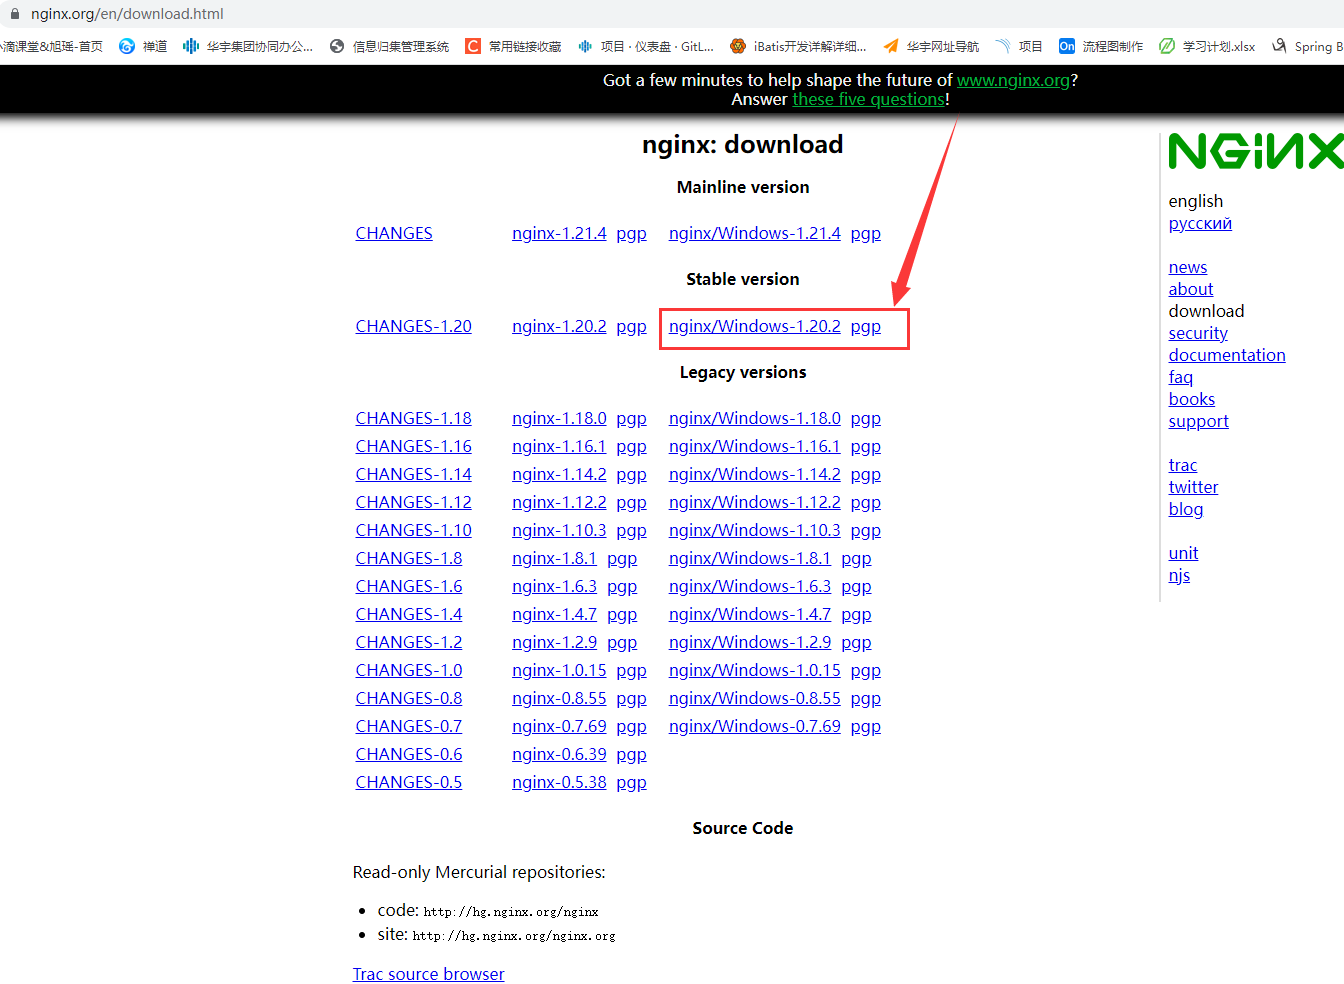Open the twitter sidebar link
Viewport: 1344px width, 984px height.
pos(1194,487)
